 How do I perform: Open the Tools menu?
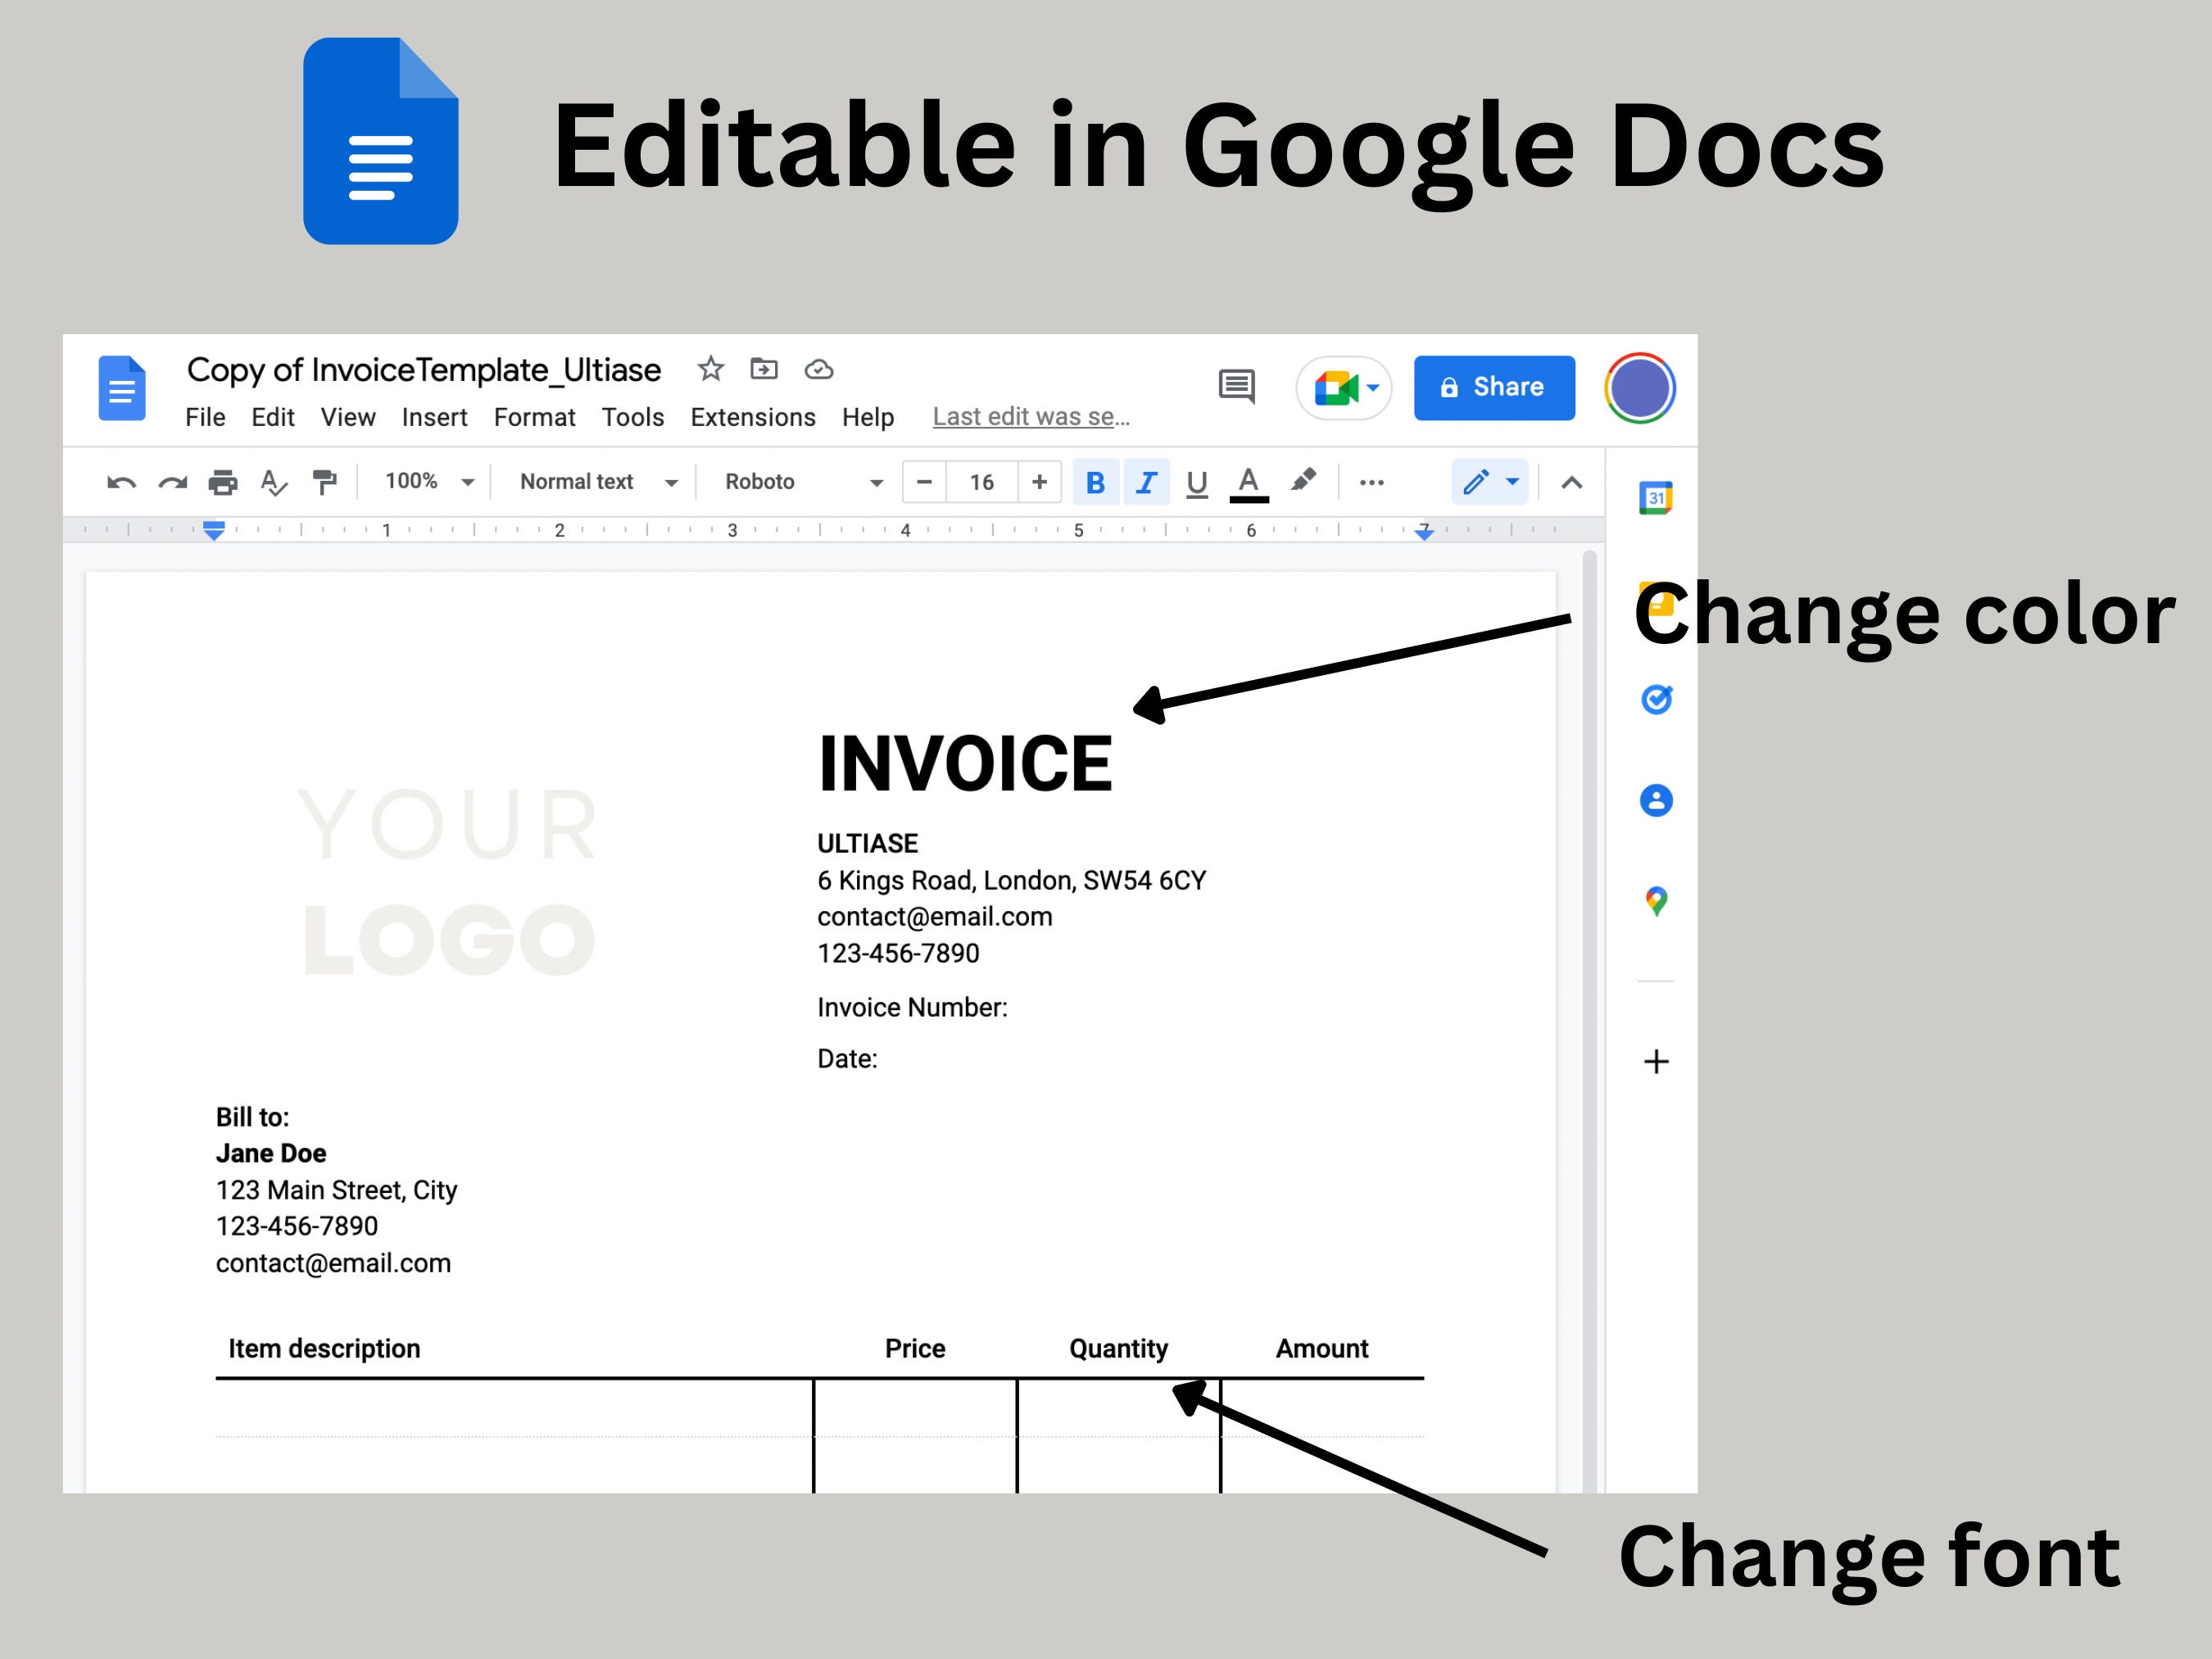point(632,417)
